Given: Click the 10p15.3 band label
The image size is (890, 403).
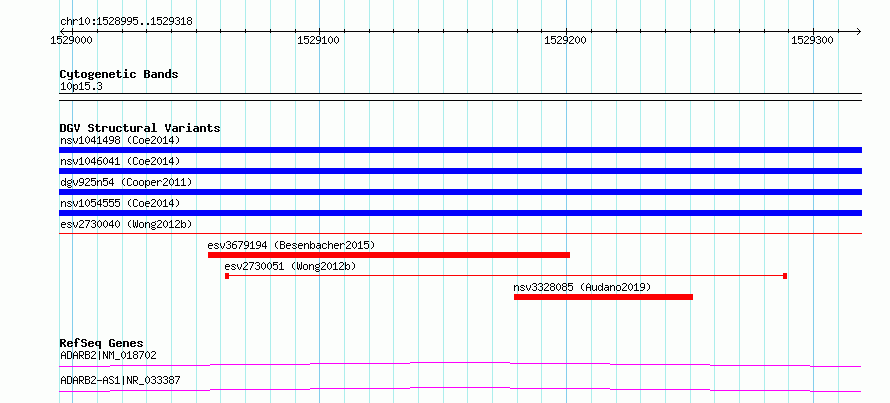Looking at the screenshot, I should coord(81,87).
